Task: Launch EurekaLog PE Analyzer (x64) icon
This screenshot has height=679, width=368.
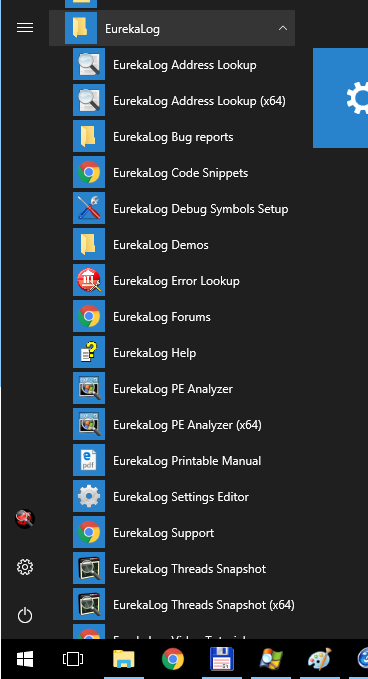Action: click(89, 424)
